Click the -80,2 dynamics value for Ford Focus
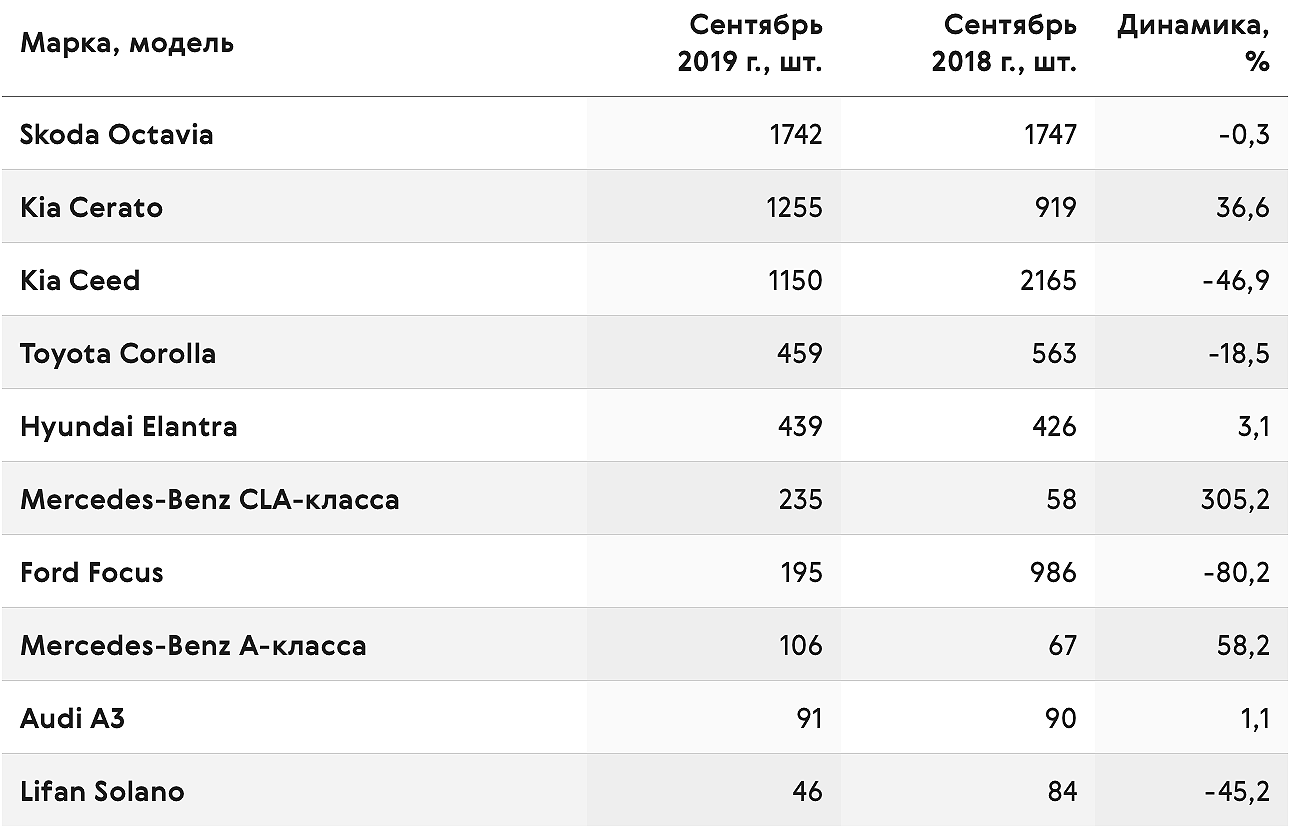1290x827 pixels. coord(1236,572)
